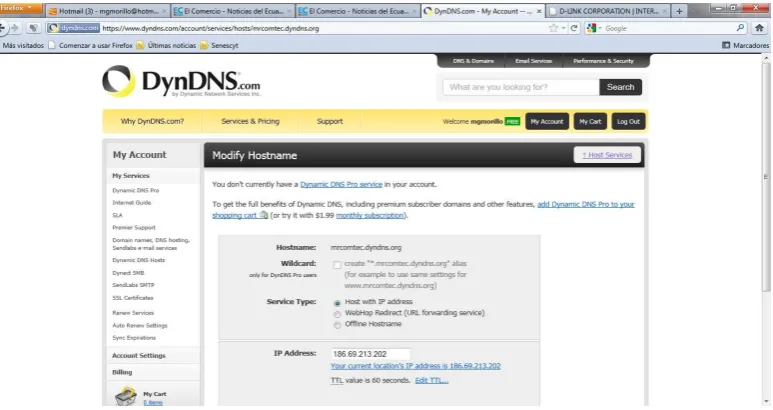Click the Últimas noticias feed bookmark
The height and width of the screenshot is (410, 773).
(166, 45)
